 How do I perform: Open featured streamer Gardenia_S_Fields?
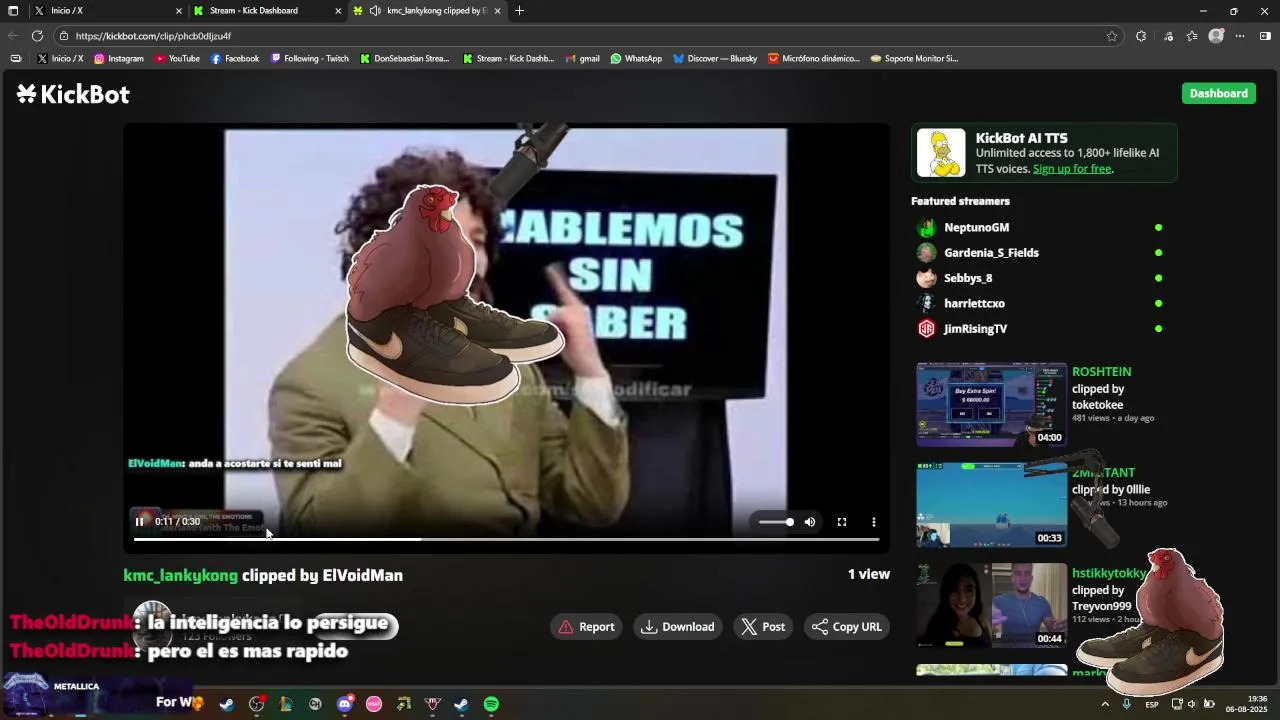[991, 253]
